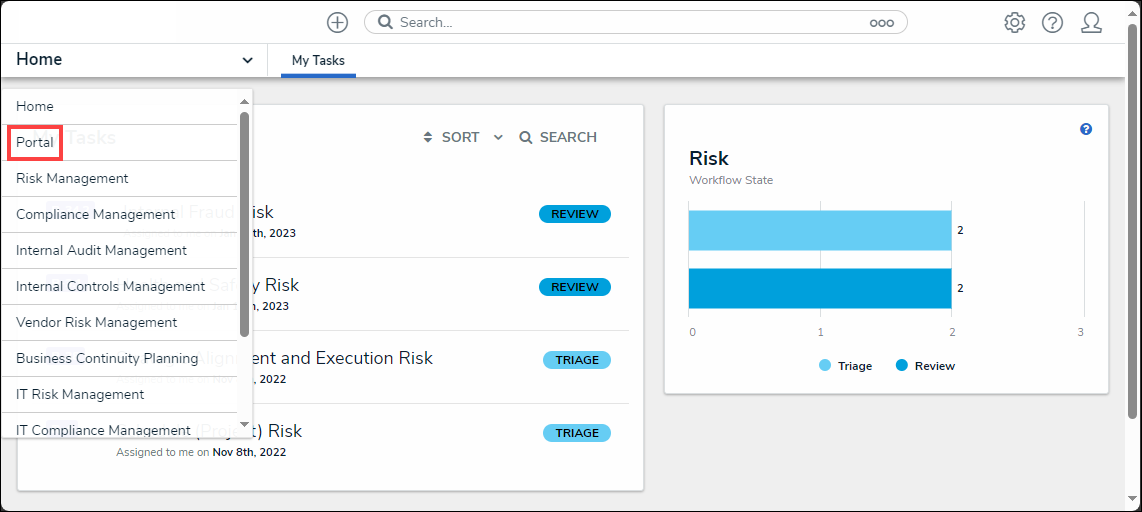Choose Vendor Risk Management menu item

pos(97,323)
